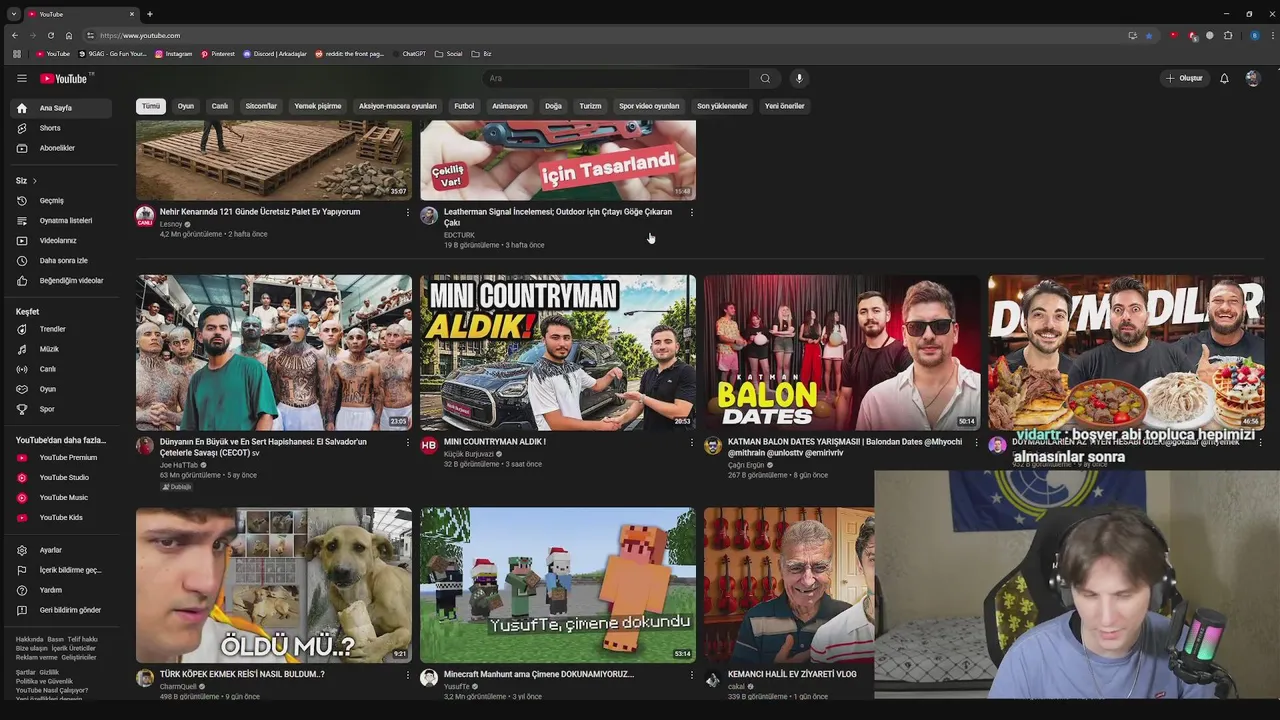Open the ÖLDÜ MÜ dog video thumbnail
The width and height of the screenshot is (1280, 720).
(274, 585)
